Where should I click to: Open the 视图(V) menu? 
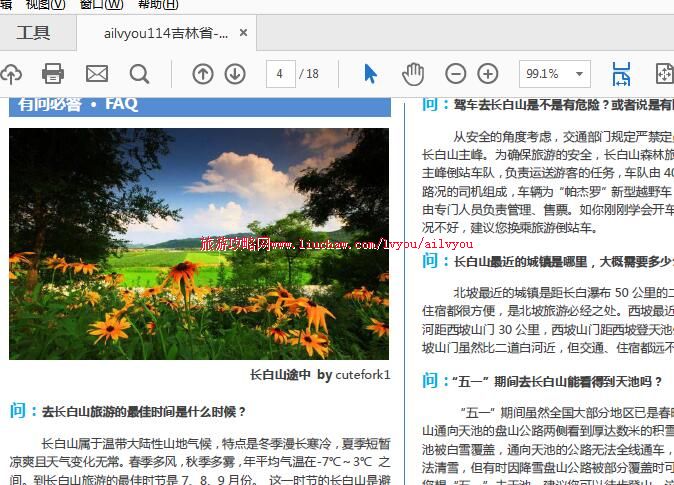pyautogui.click(x=45, y=5)
